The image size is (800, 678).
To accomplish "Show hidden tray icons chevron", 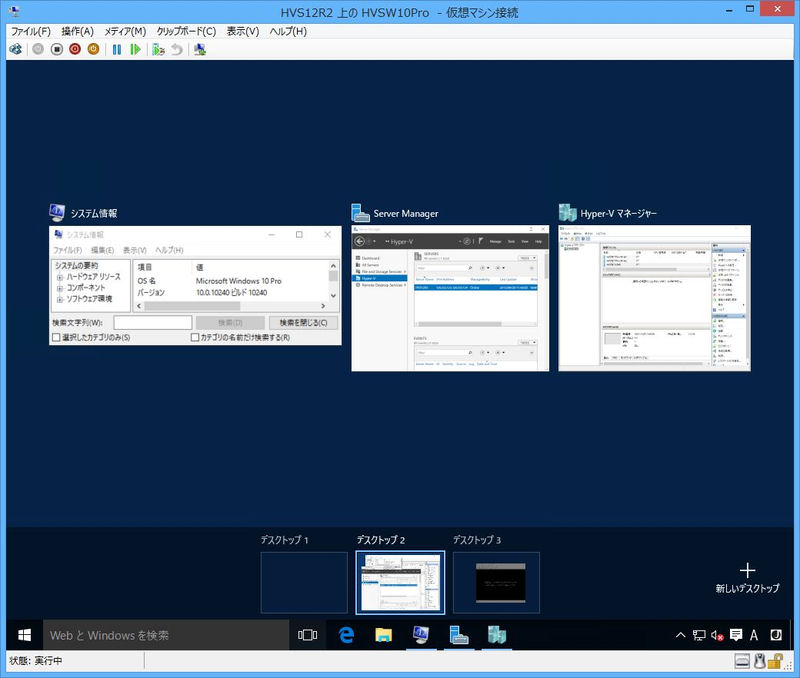I will pos(681,636).
